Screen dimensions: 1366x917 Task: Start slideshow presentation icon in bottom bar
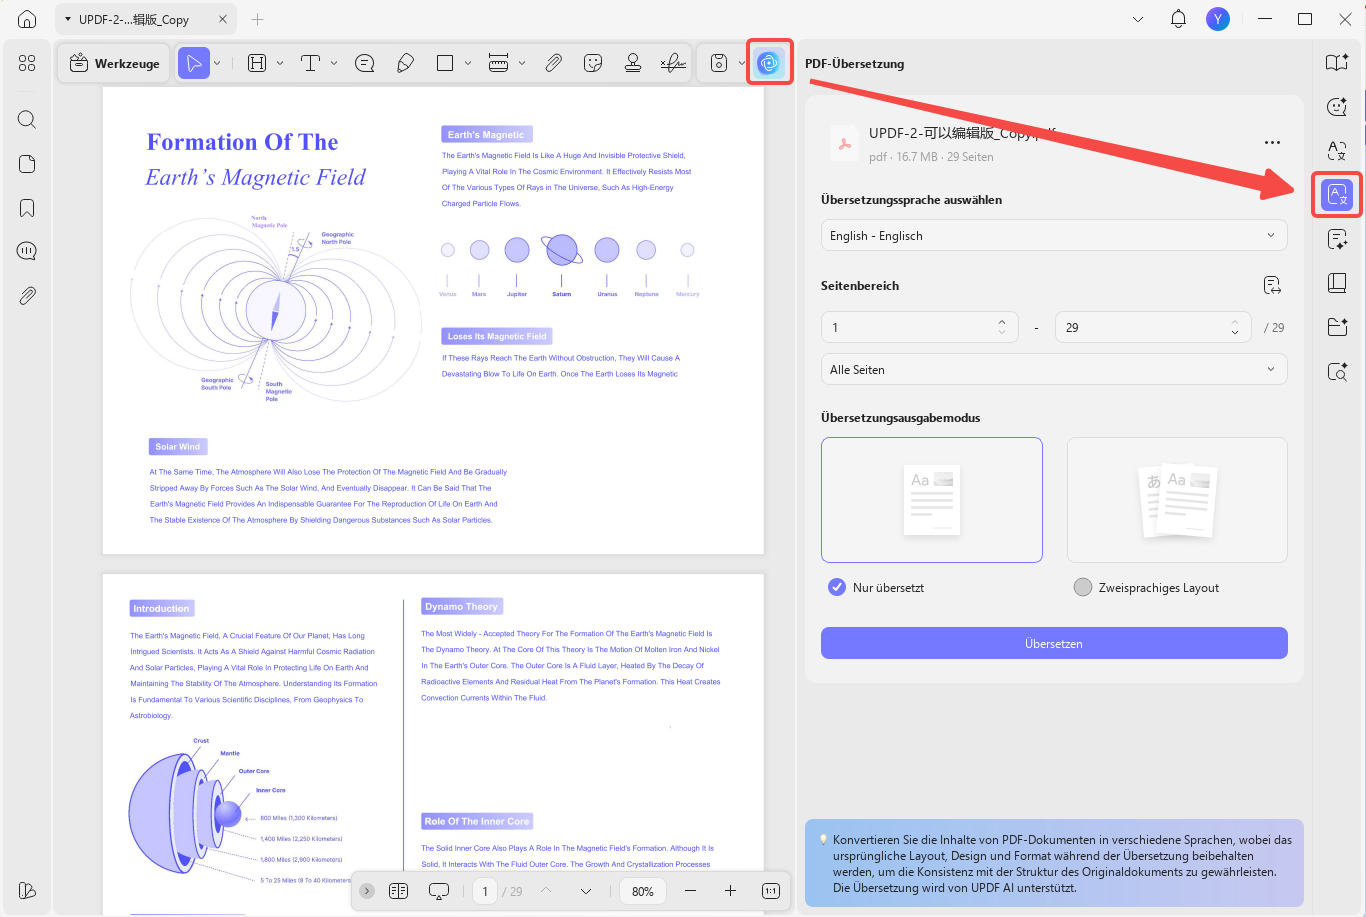pos(438,891)
